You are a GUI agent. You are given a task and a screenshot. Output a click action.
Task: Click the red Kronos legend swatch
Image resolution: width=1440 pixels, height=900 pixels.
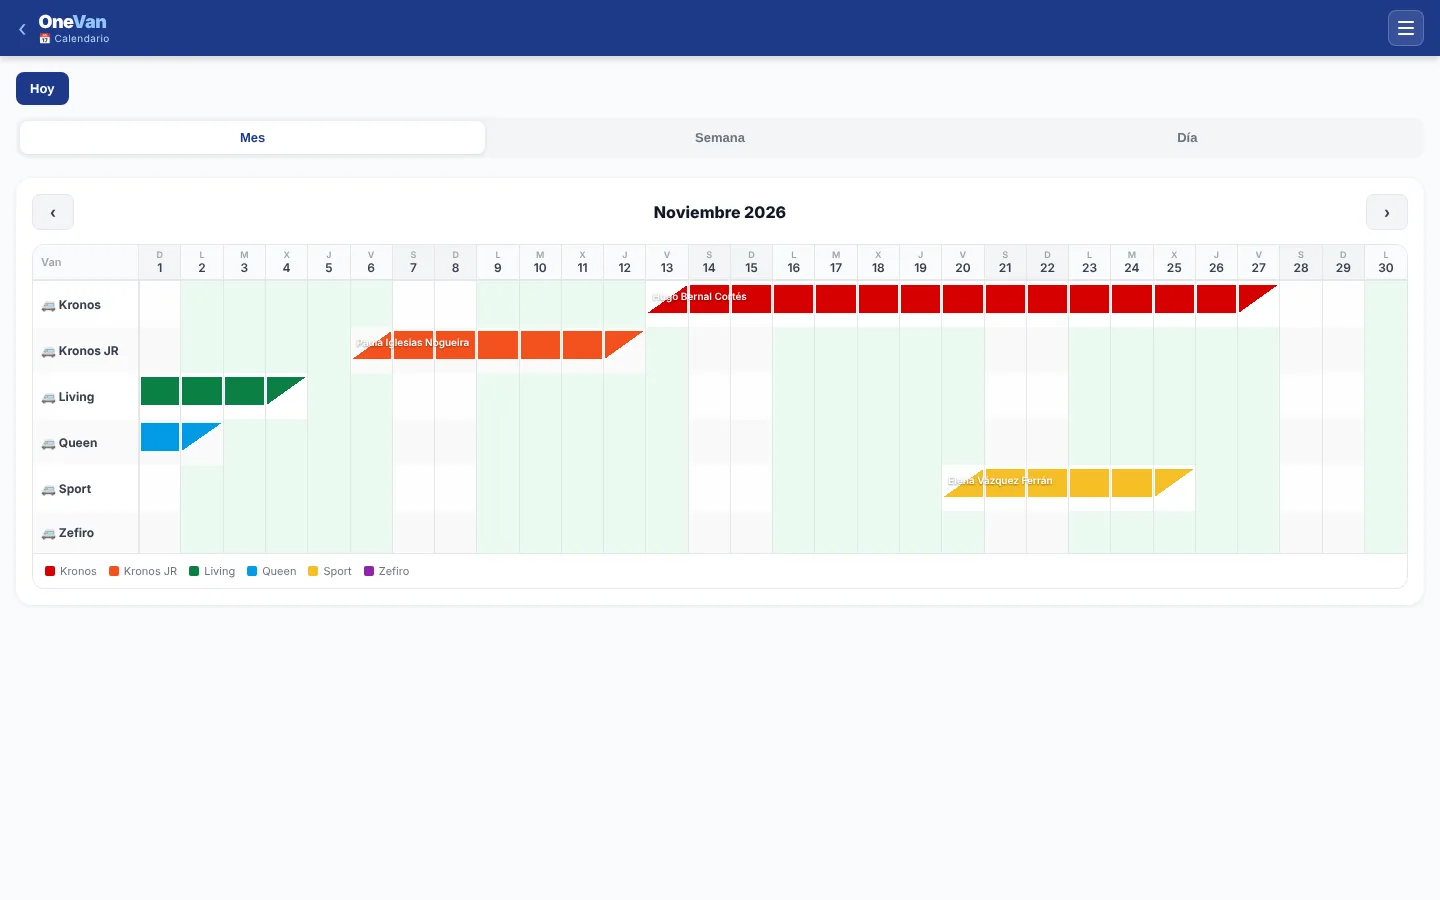click(x=50, y=571)
